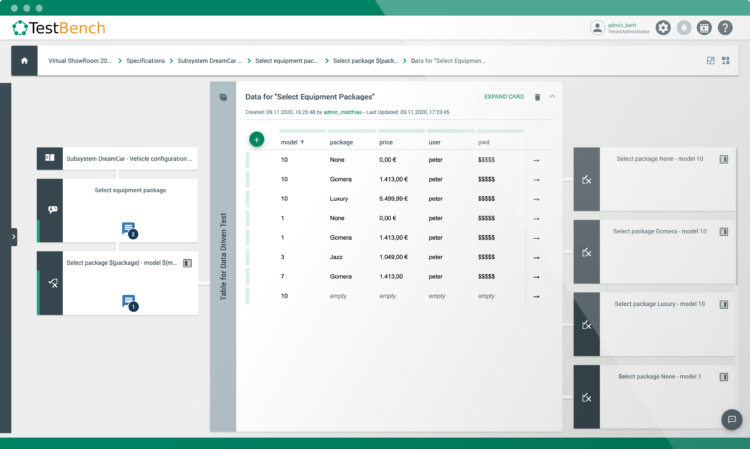This screenshot has height=449, width=750.
Task: Open comments icon on Select equipment package card
Action: pyautogui.click(x=130, y=230)
